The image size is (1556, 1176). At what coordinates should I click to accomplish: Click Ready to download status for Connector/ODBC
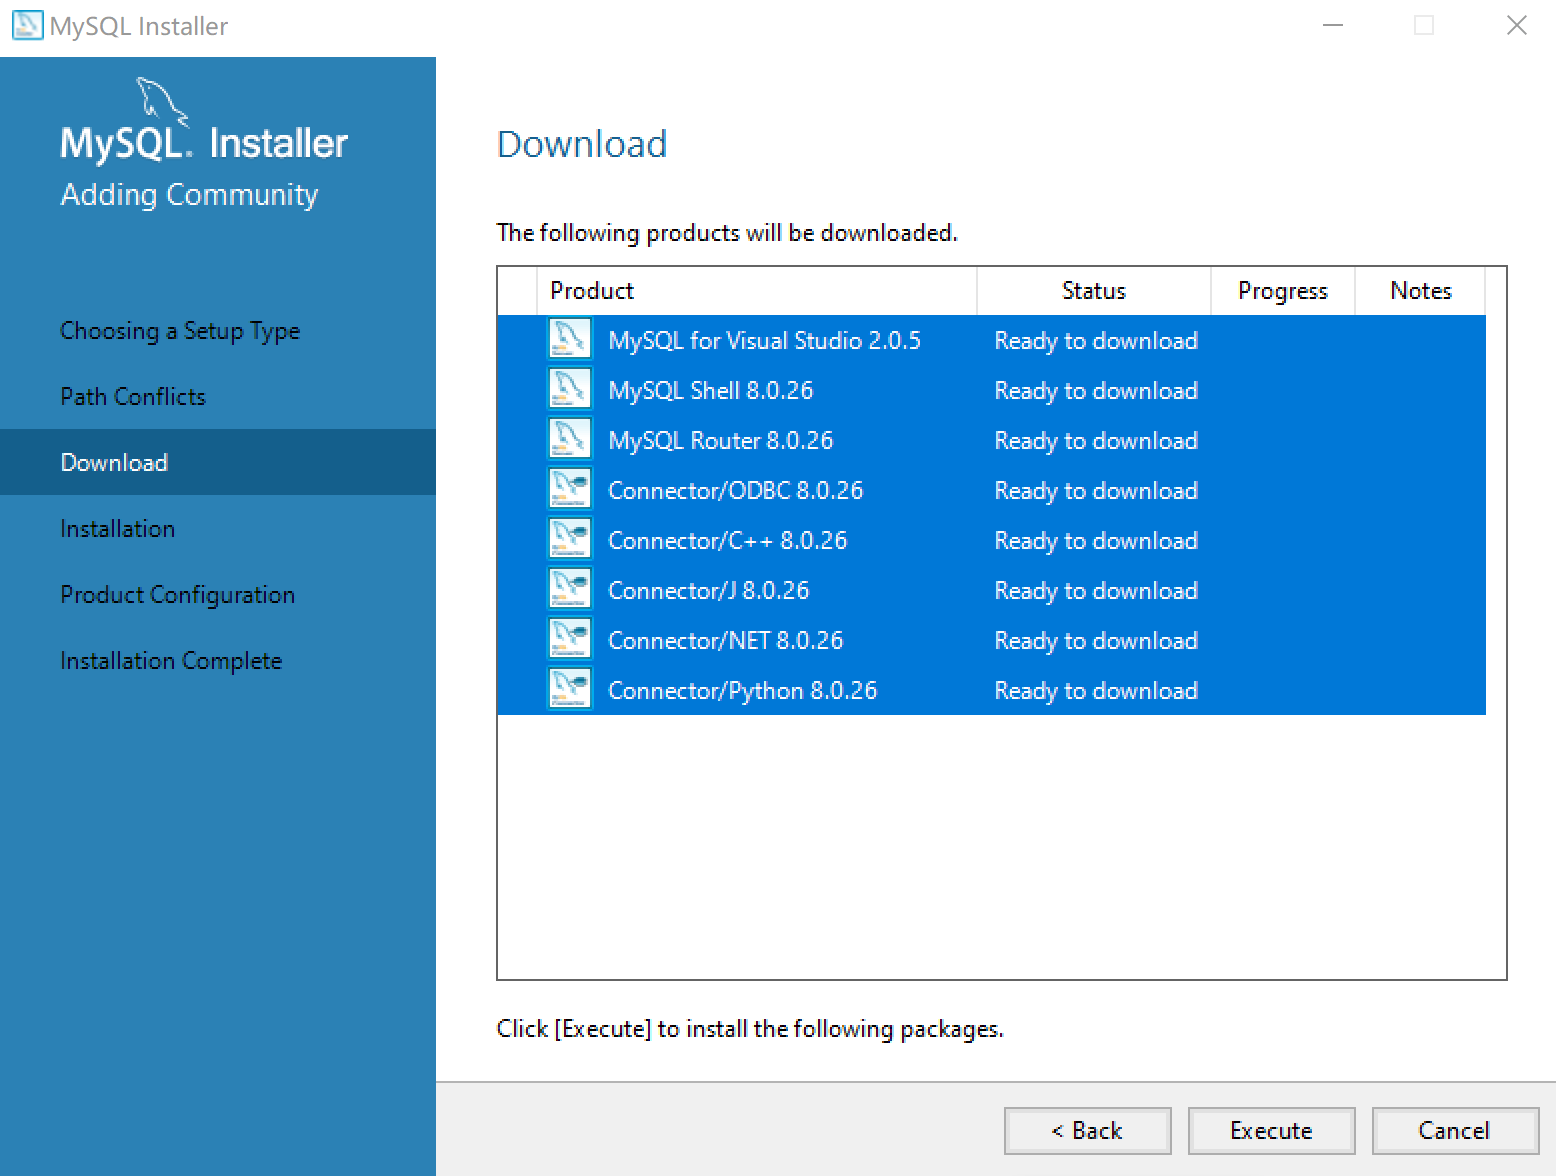[1096, 491]
